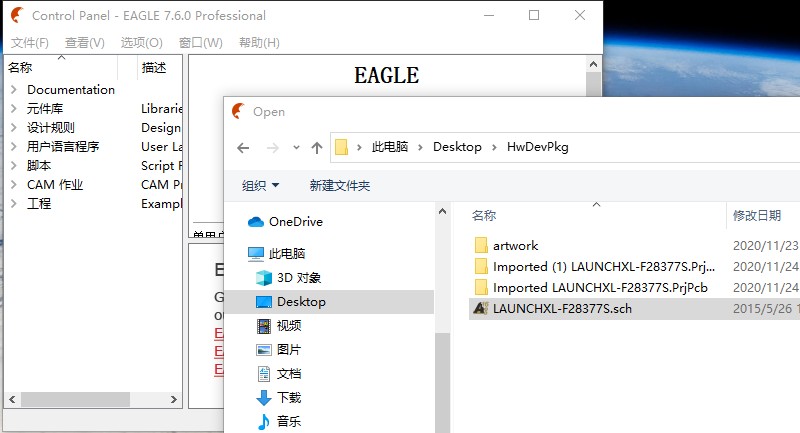Expand the CAM 作业 tree node

[x=14, y=185]
